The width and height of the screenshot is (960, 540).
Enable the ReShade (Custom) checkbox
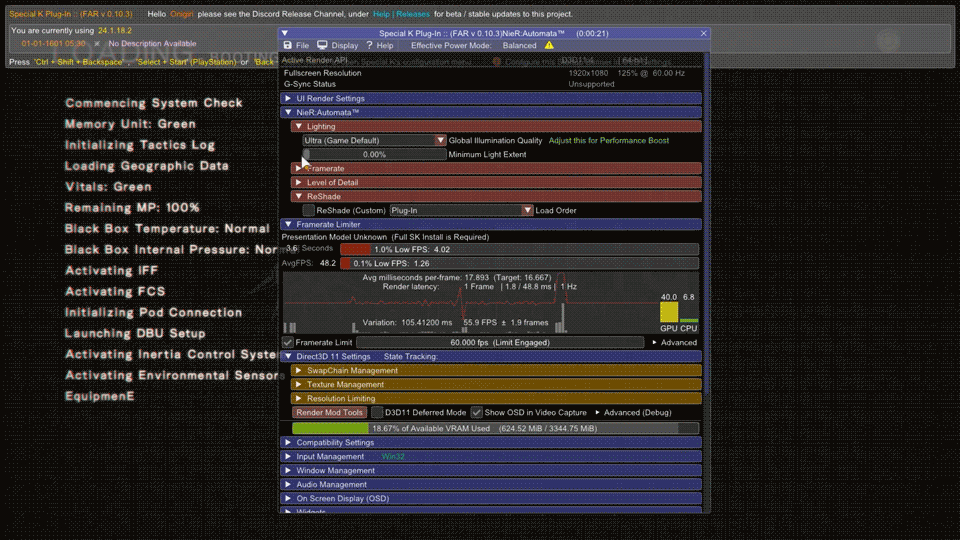pos(308,211)
